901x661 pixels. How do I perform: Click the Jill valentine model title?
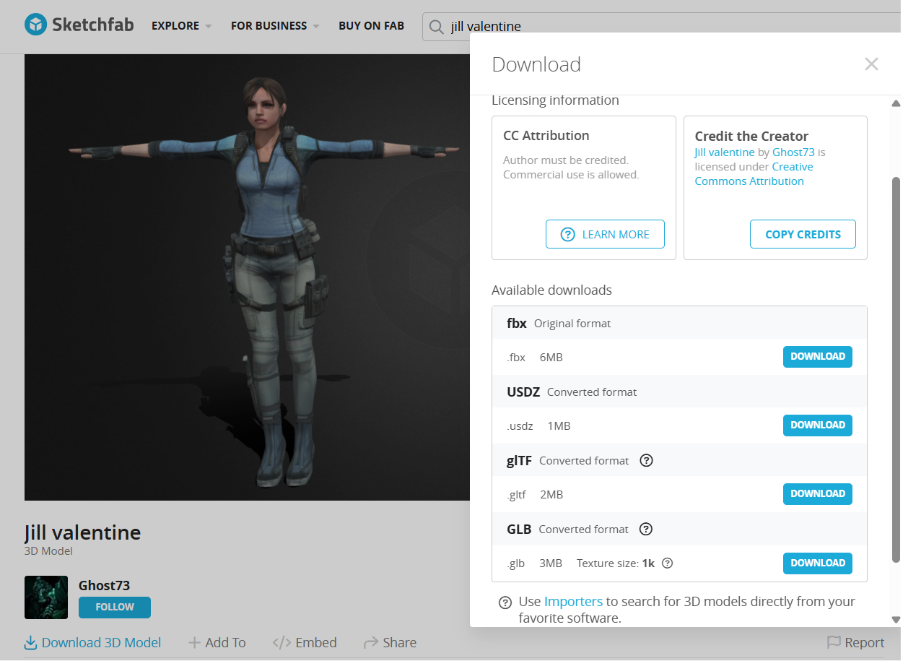(82, 533)
